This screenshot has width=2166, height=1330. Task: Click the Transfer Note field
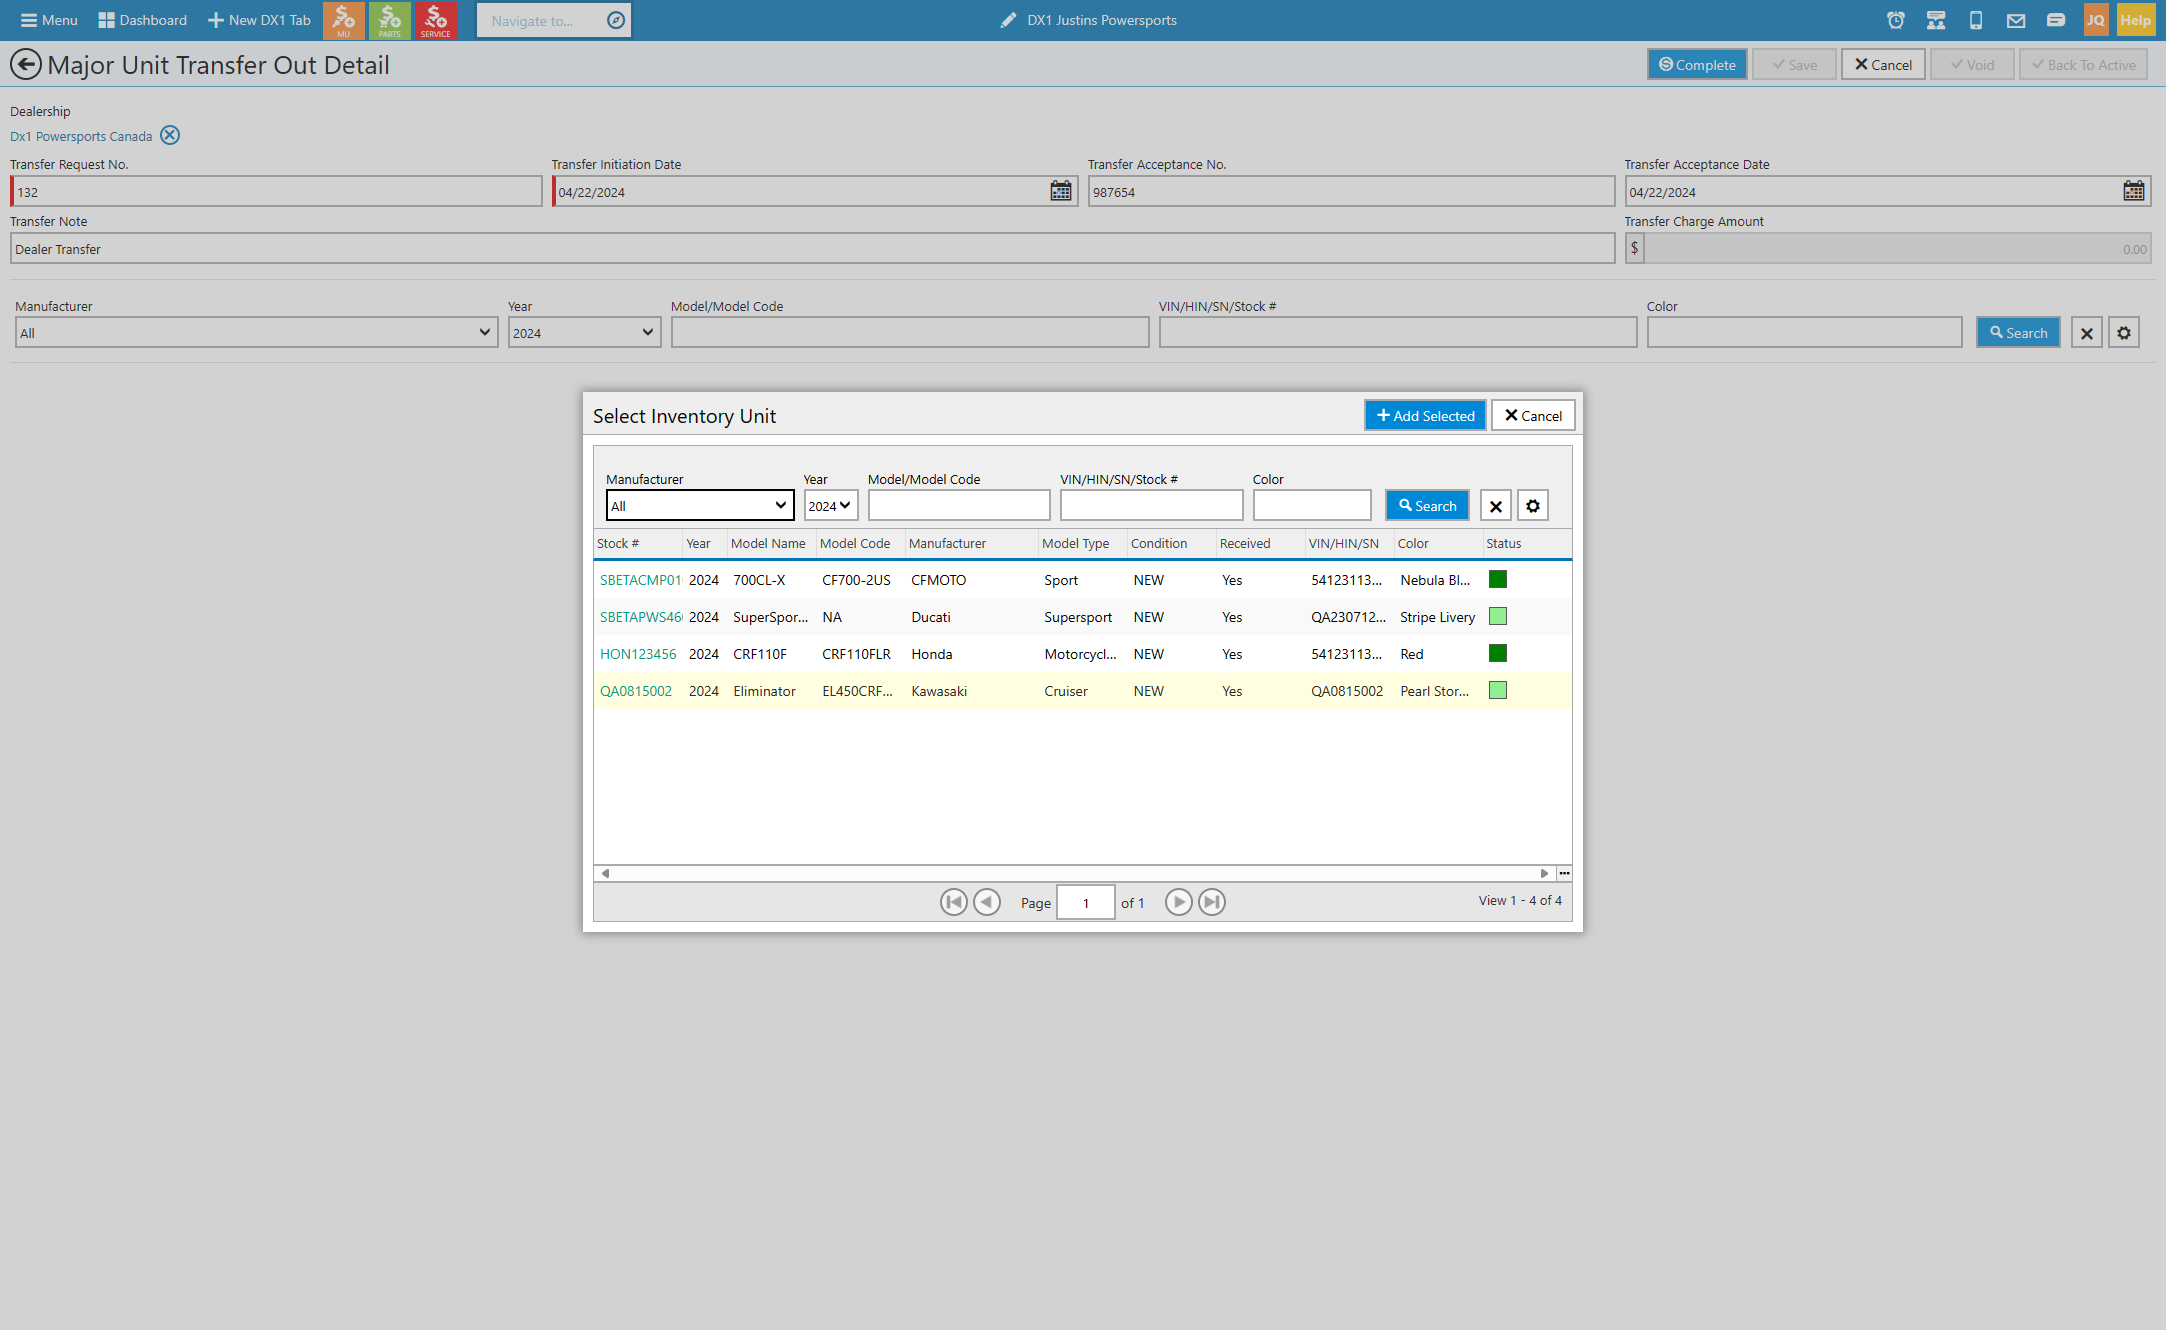[812, 249]
